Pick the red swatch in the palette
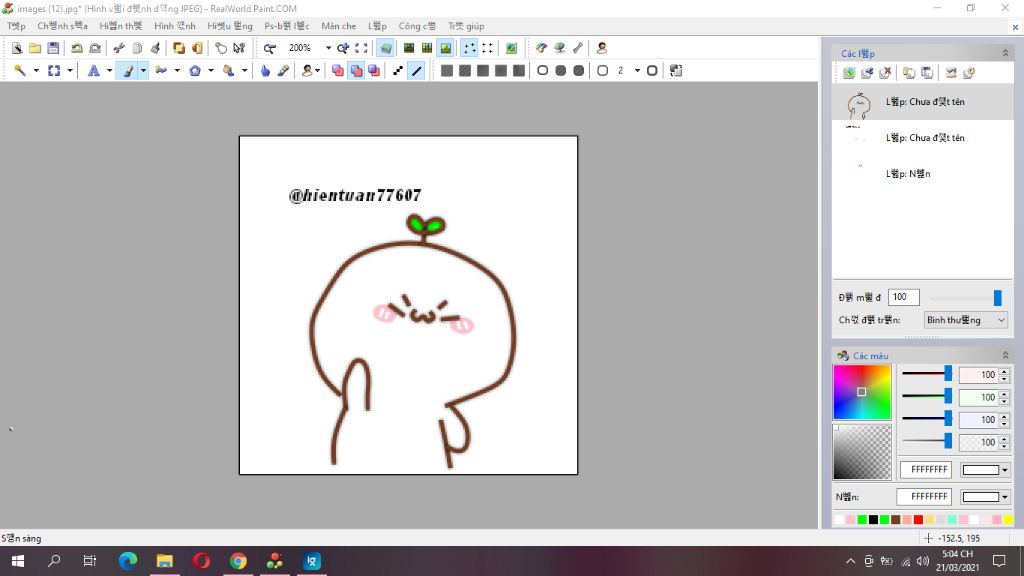Viewport: 1024px width, 576px height. (x=918, y=520)
